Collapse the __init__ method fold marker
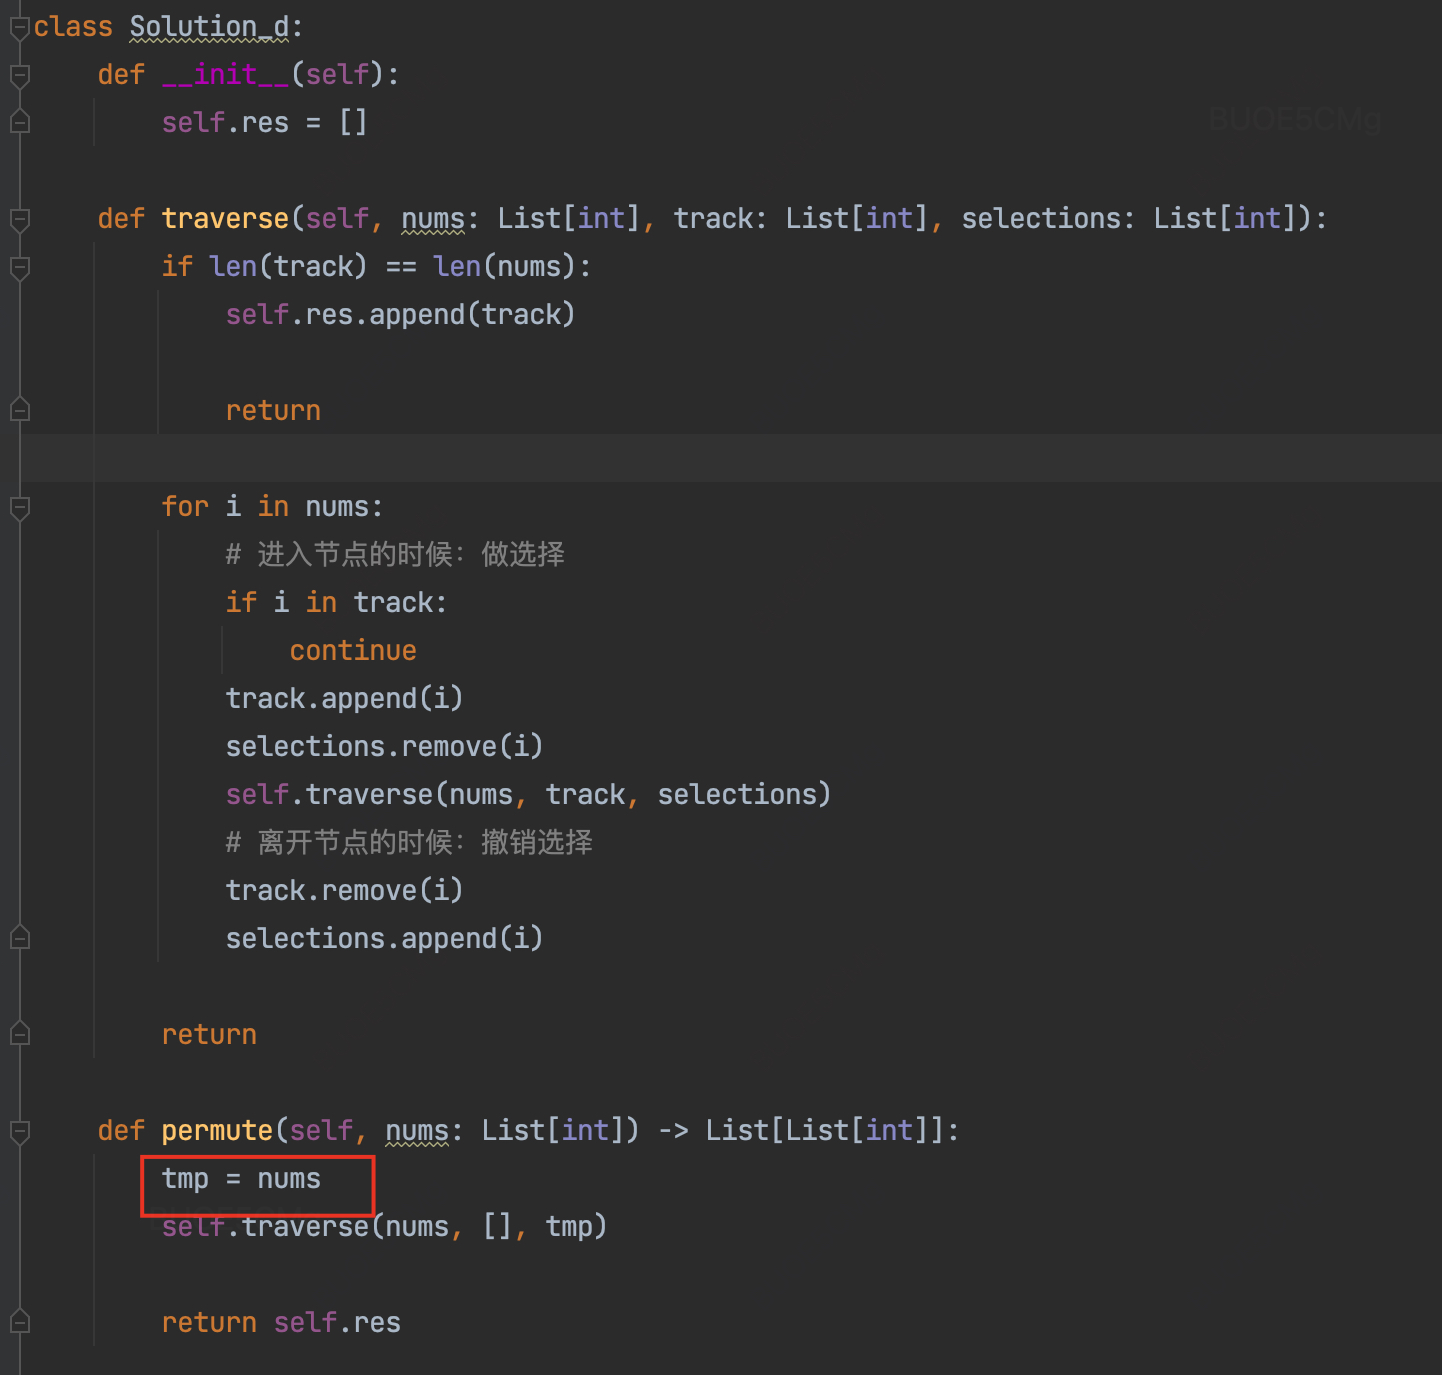The height and width of the screenshot is (1375, 1442). pos(19,75)
